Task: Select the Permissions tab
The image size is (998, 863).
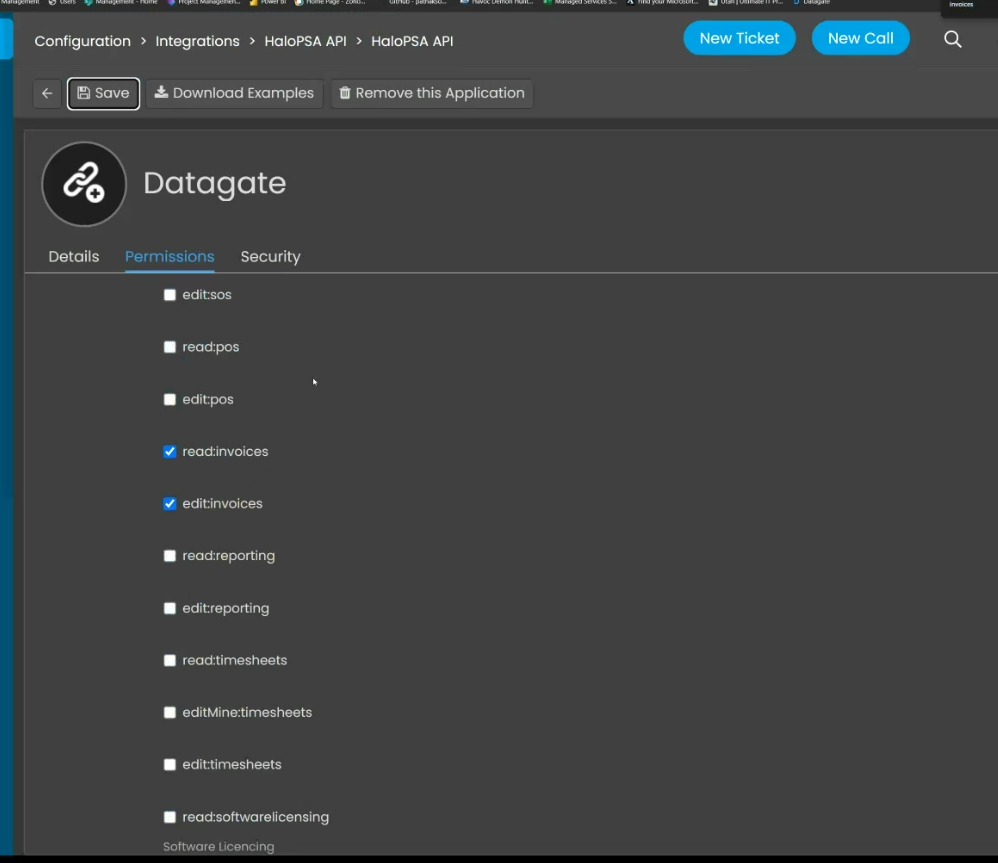Action: 169,257
